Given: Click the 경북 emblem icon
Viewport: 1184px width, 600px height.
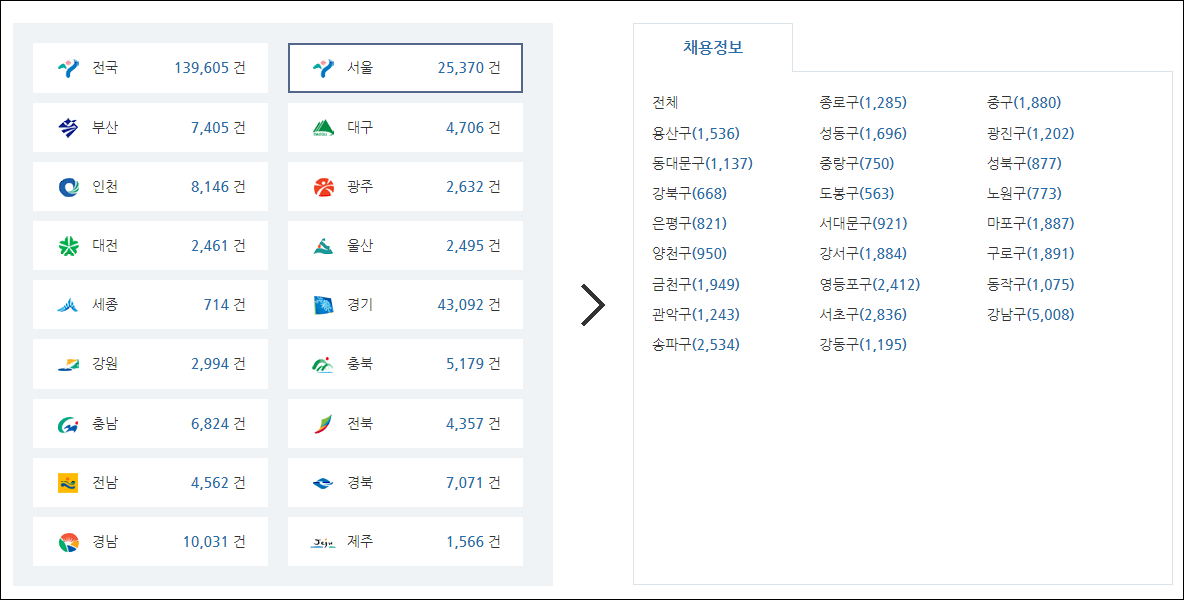Looking at the screenshot, I should (323, 483).
